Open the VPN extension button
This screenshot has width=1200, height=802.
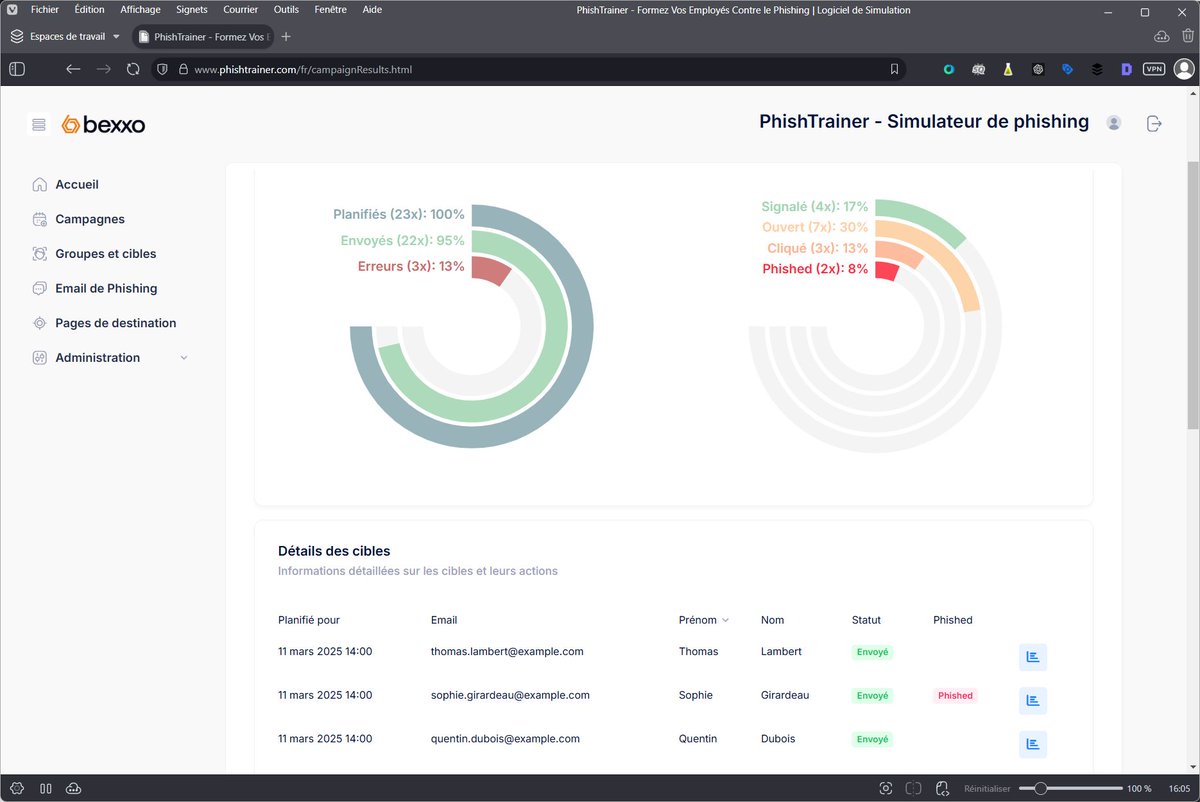[x=1154, y=69]
